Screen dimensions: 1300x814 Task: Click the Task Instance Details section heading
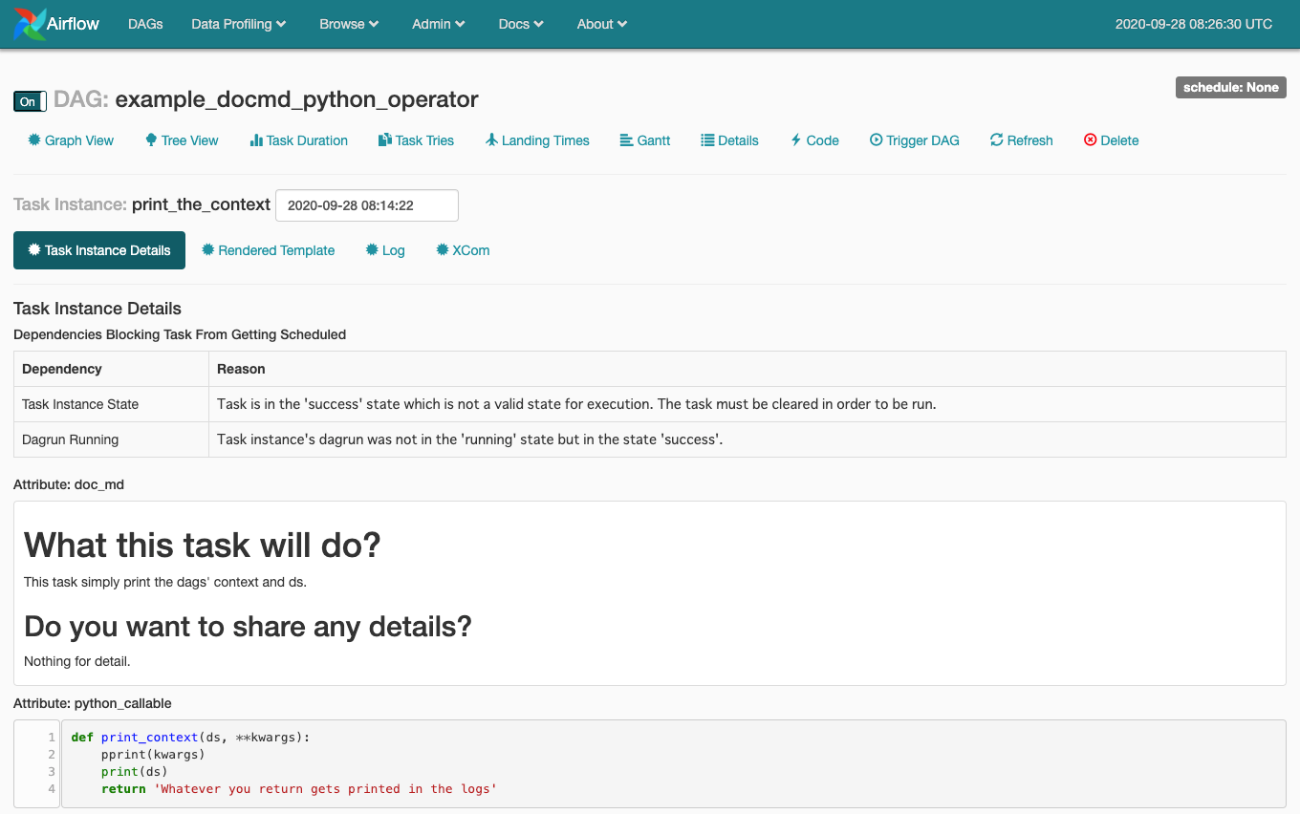[x=97, y=308]
